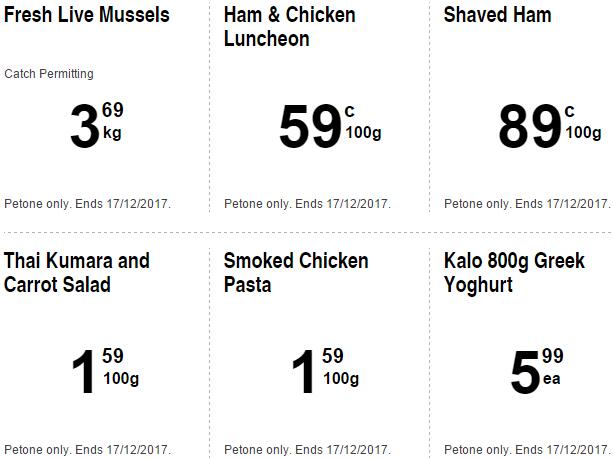
Task: Click the kg unit label for mussels
Action: [x=112, y=134]
